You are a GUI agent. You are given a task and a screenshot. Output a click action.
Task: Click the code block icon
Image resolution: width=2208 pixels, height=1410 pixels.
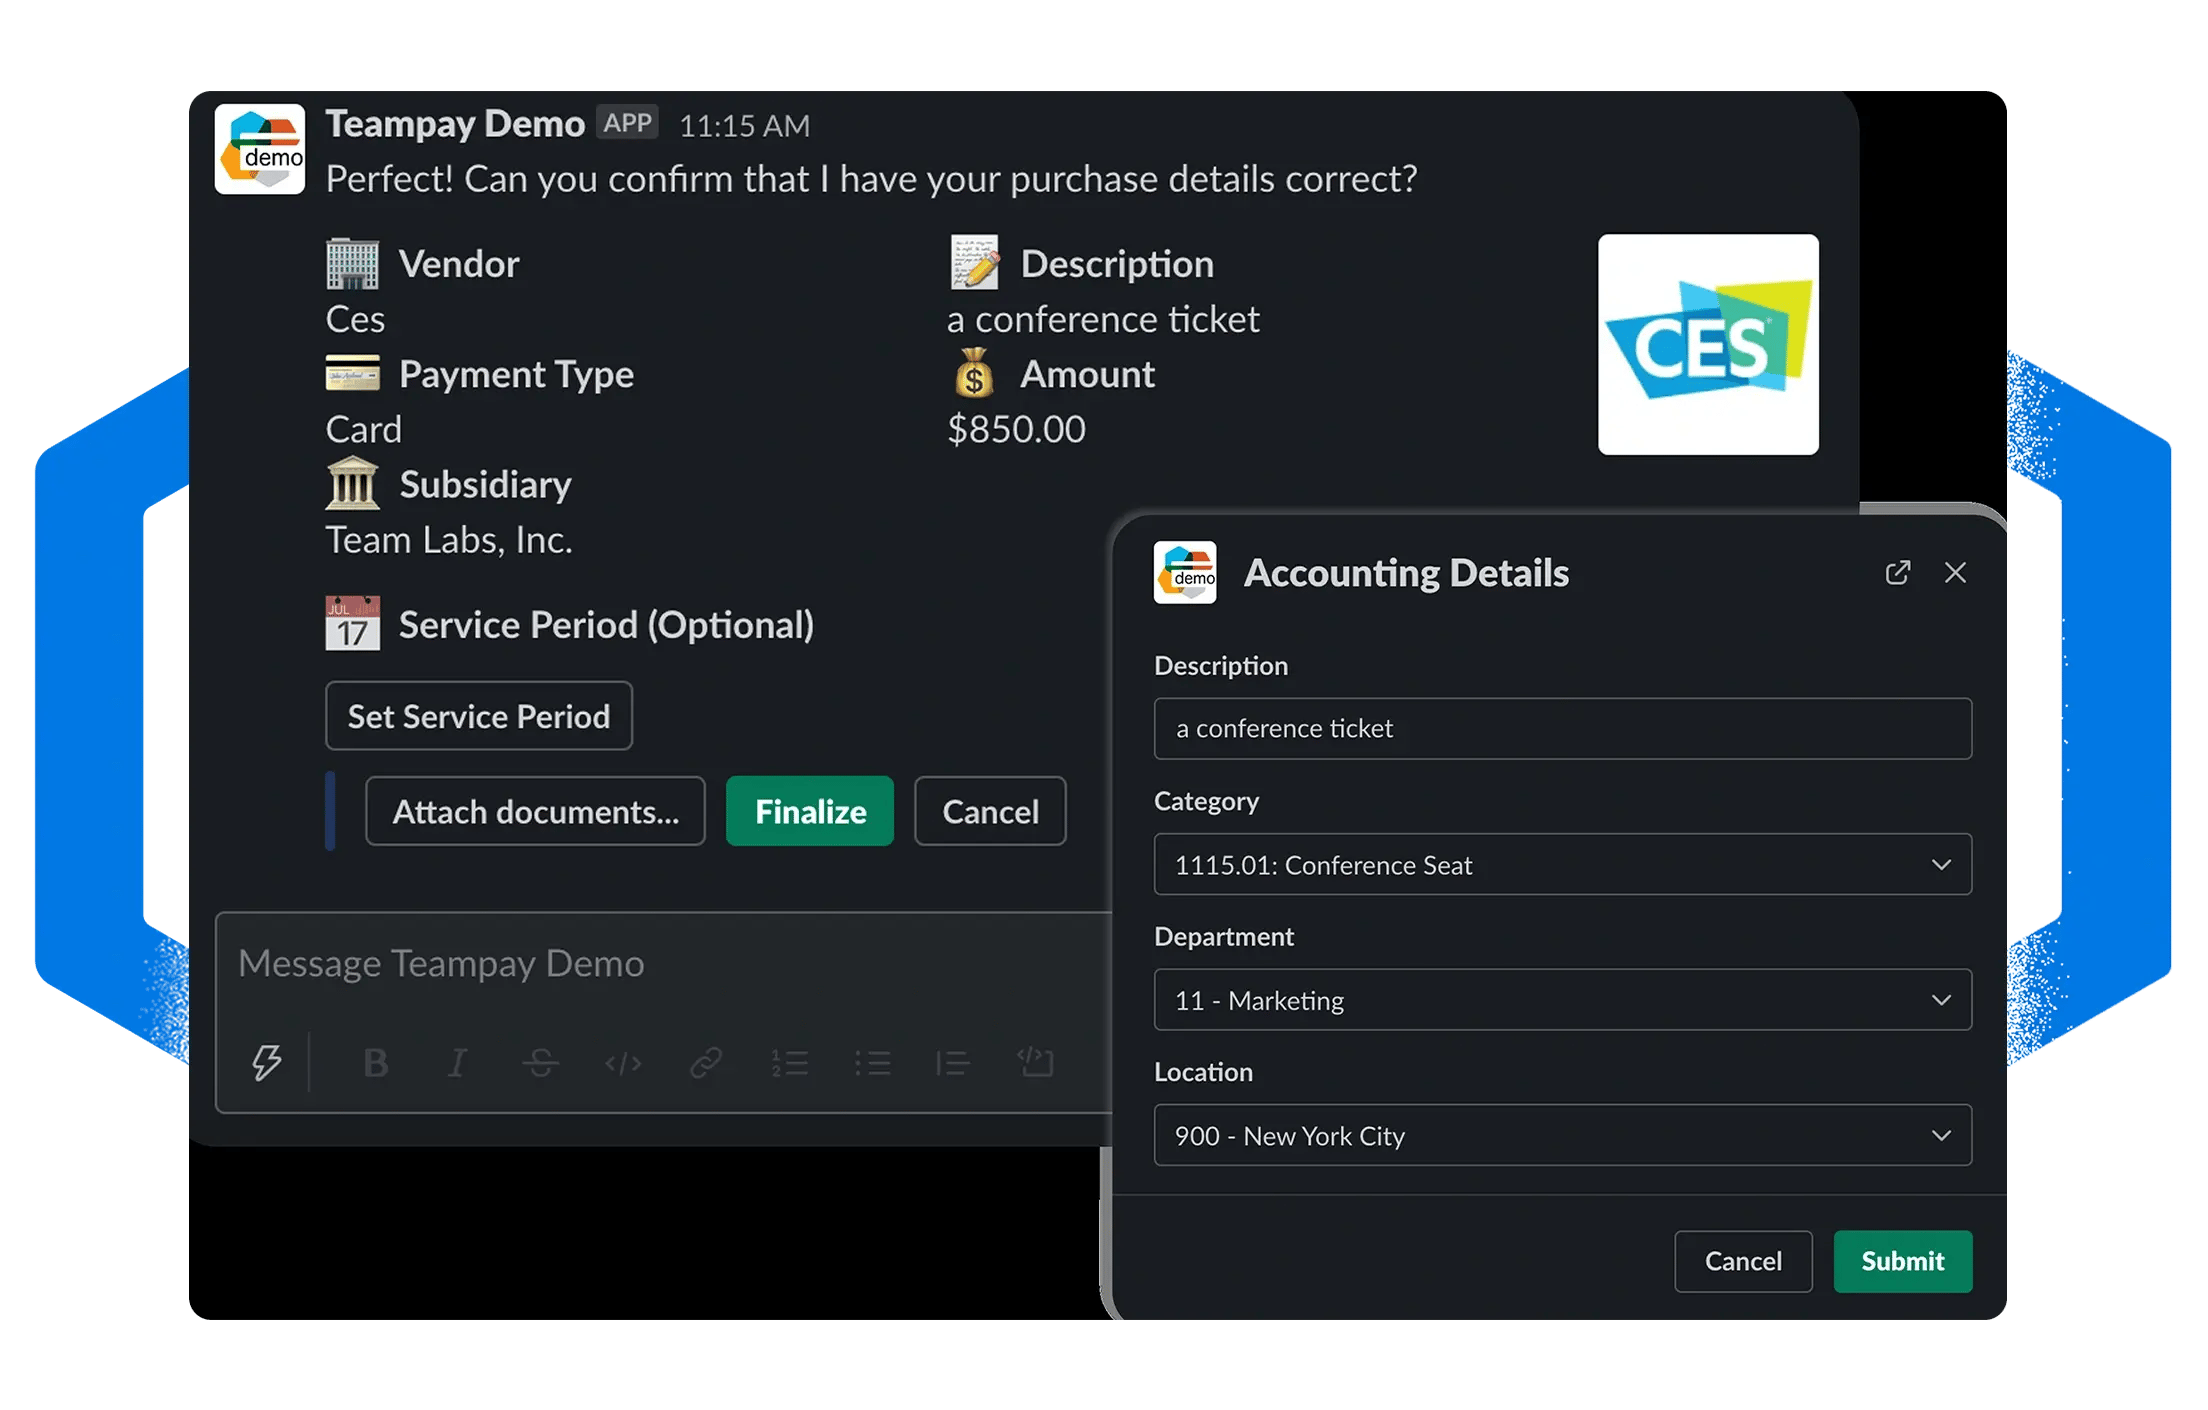point(1036,1062)
